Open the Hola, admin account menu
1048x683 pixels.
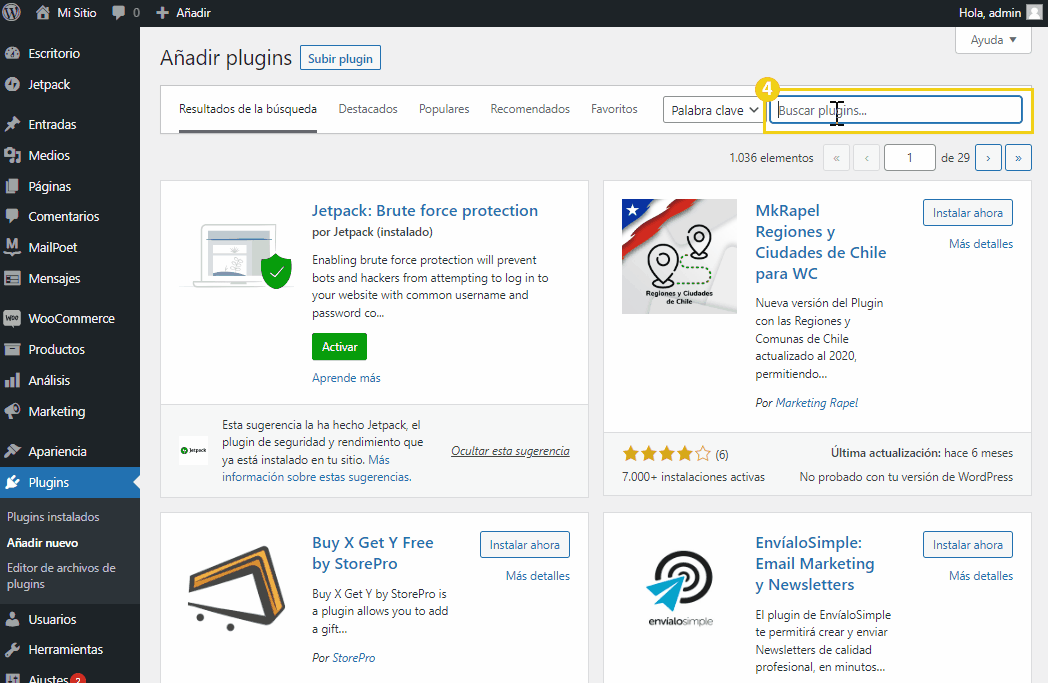pyautogui.click(x=1001, y=13)
